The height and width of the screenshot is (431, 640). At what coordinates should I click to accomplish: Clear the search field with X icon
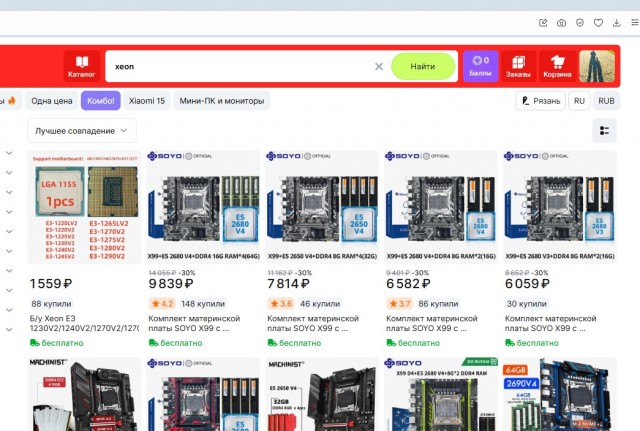[x=379, y=66]
